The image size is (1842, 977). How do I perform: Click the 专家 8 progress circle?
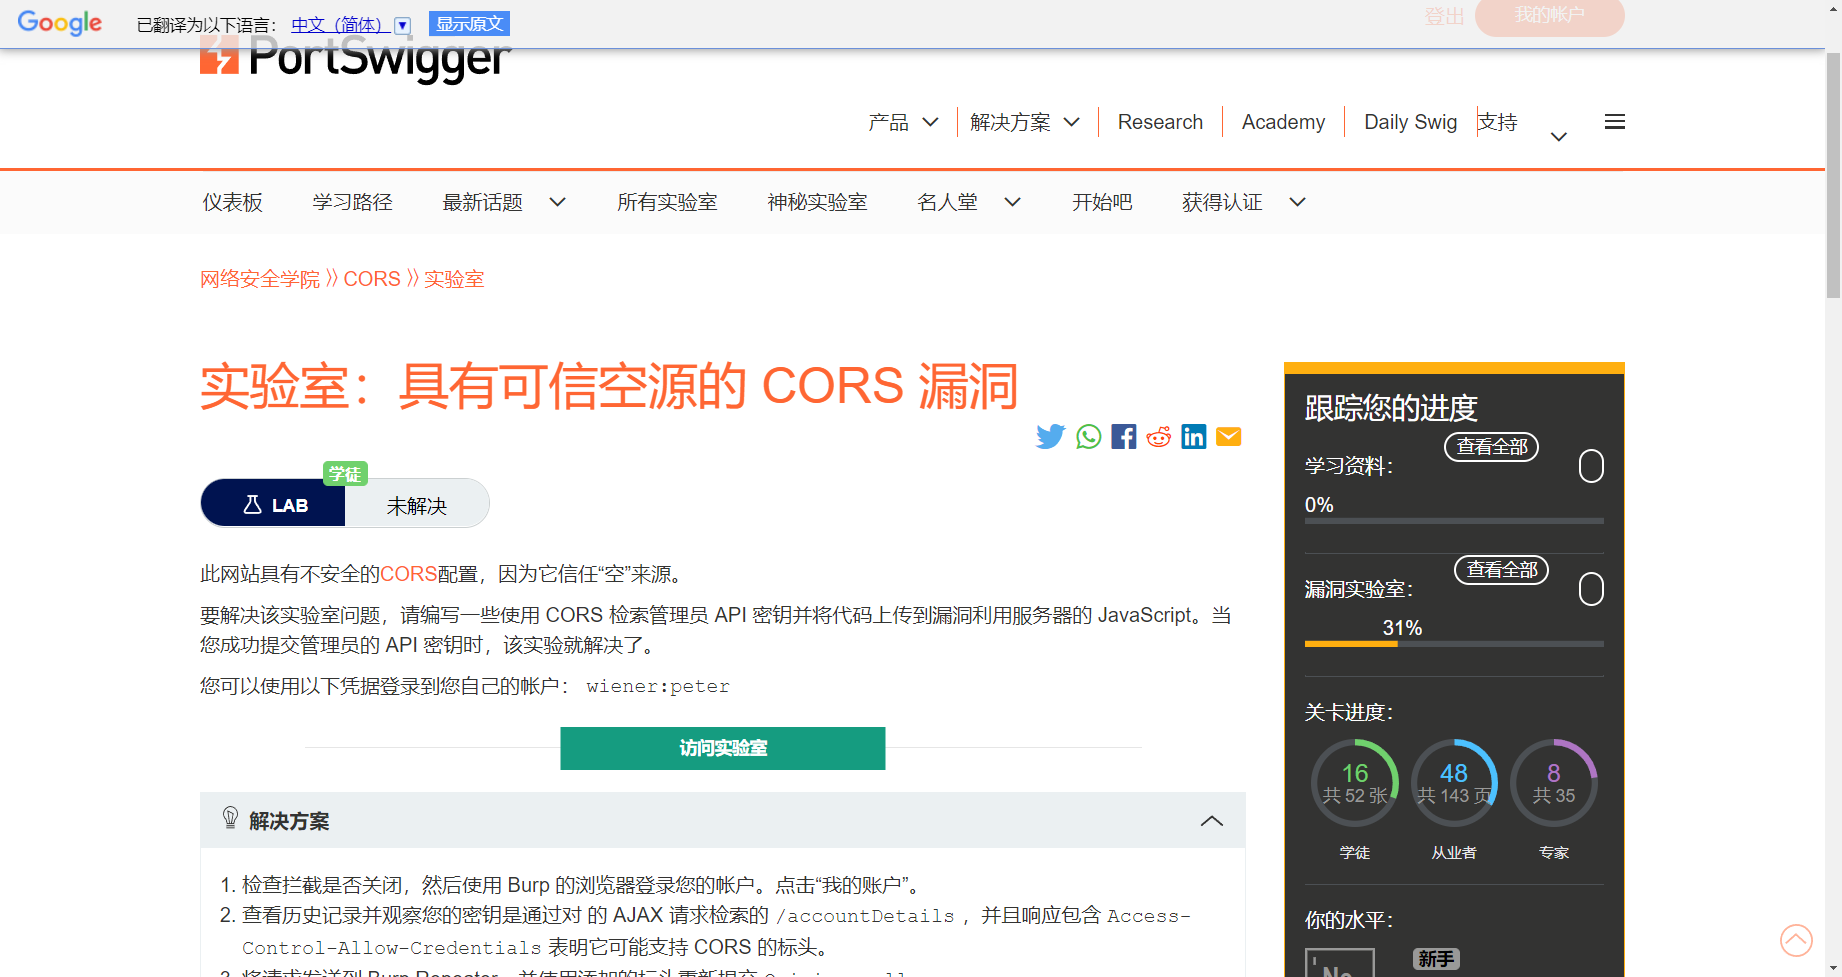tap(1553, 783)
